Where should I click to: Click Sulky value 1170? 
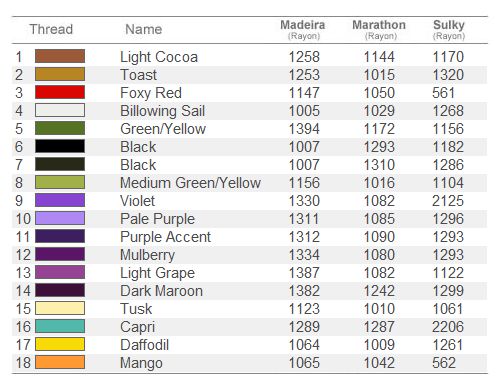(448, 57)
